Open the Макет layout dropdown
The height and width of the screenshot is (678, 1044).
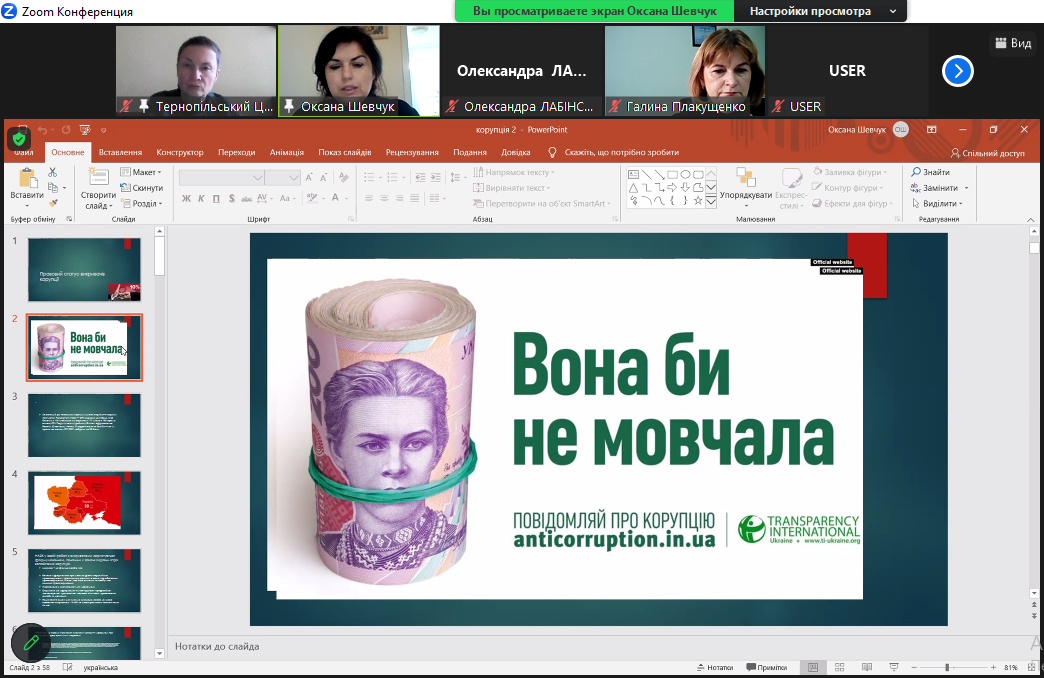point(141,172)
